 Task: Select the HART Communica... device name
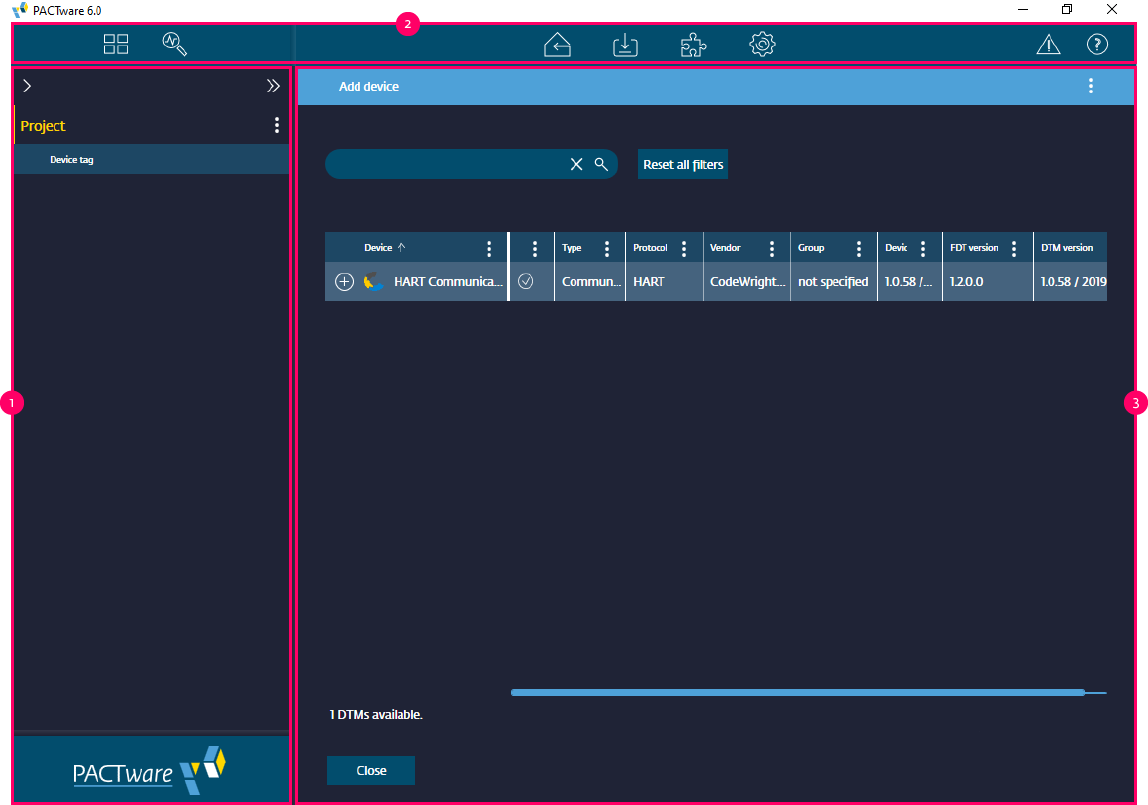coord(448,282)
